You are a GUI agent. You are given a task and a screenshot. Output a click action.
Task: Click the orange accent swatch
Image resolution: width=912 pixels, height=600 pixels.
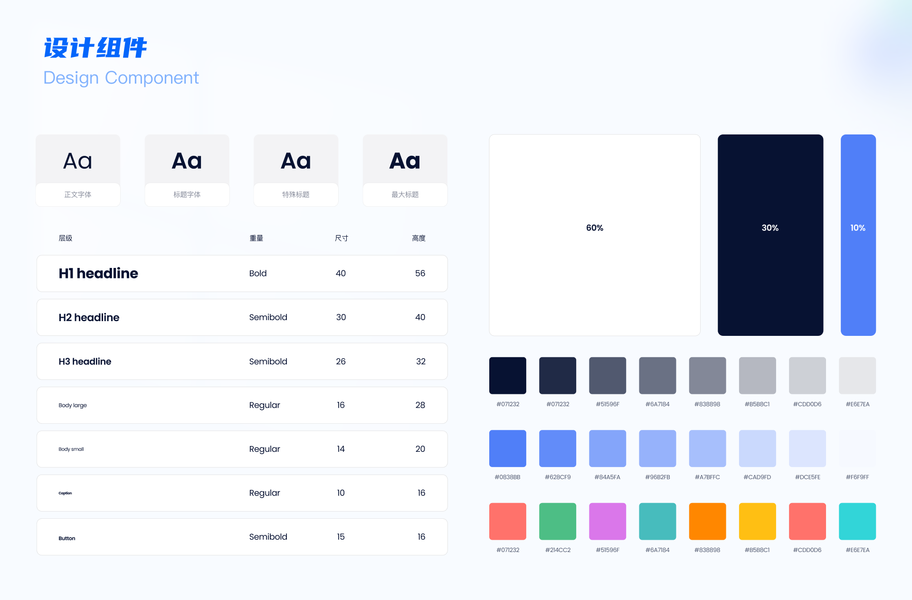[707, 522]
